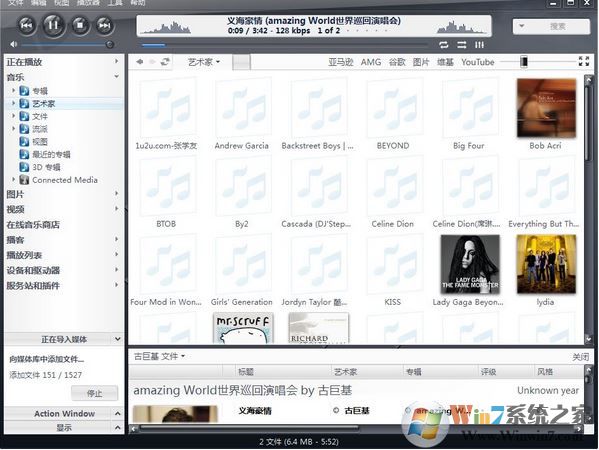
Task: Refresh the view with the sync icon
Action: [x=165, y=62]
